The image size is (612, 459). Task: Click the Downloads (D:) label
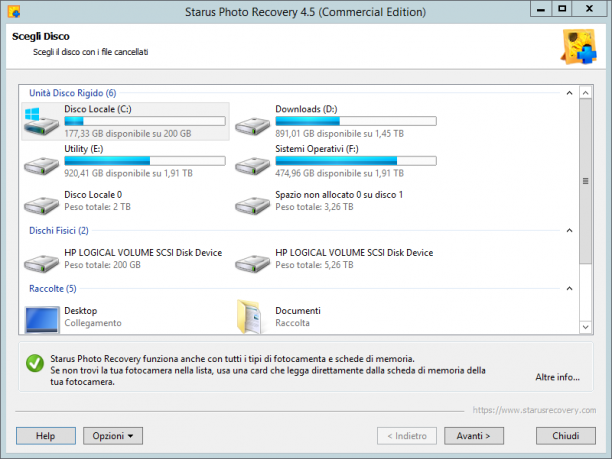click(x=306, y=109)
